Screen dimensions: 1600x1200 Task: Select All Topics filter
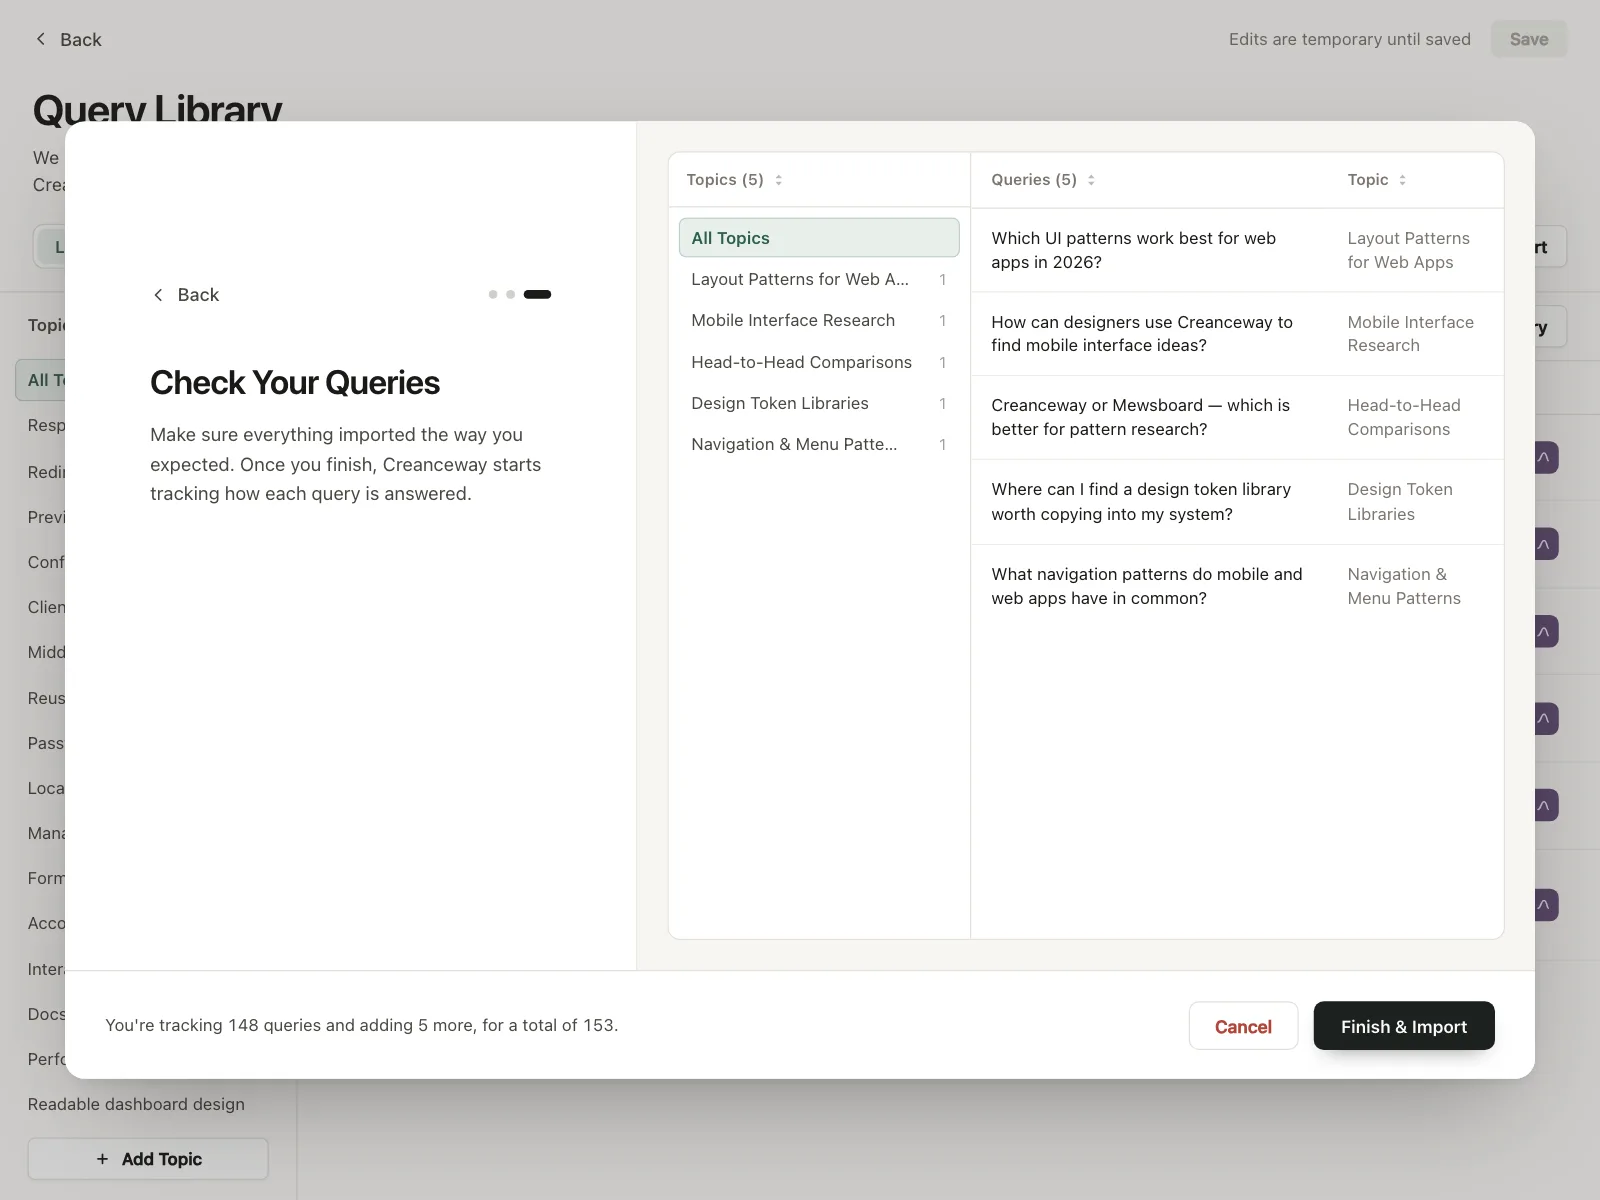[819, 238]
